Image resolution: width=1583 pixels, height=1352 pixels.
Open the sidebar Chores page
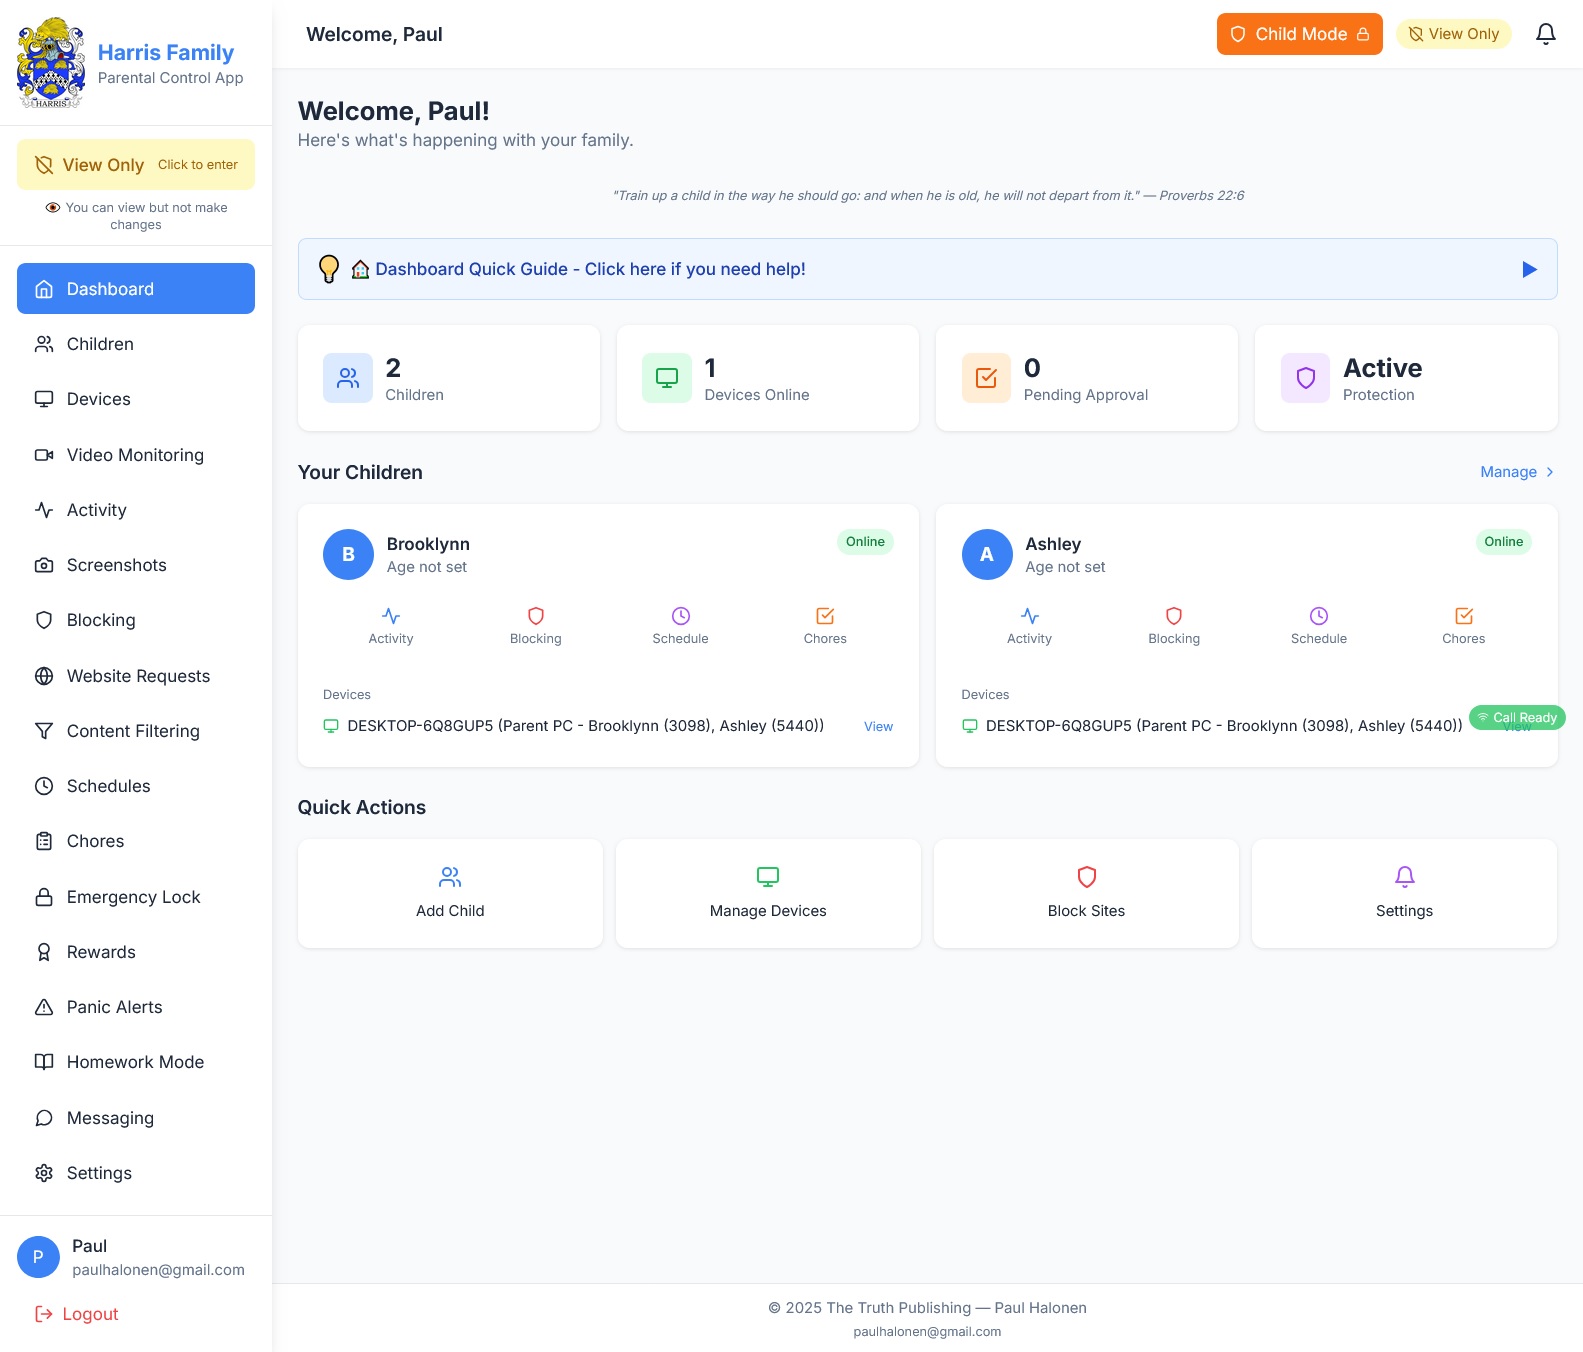pos(136,841)
